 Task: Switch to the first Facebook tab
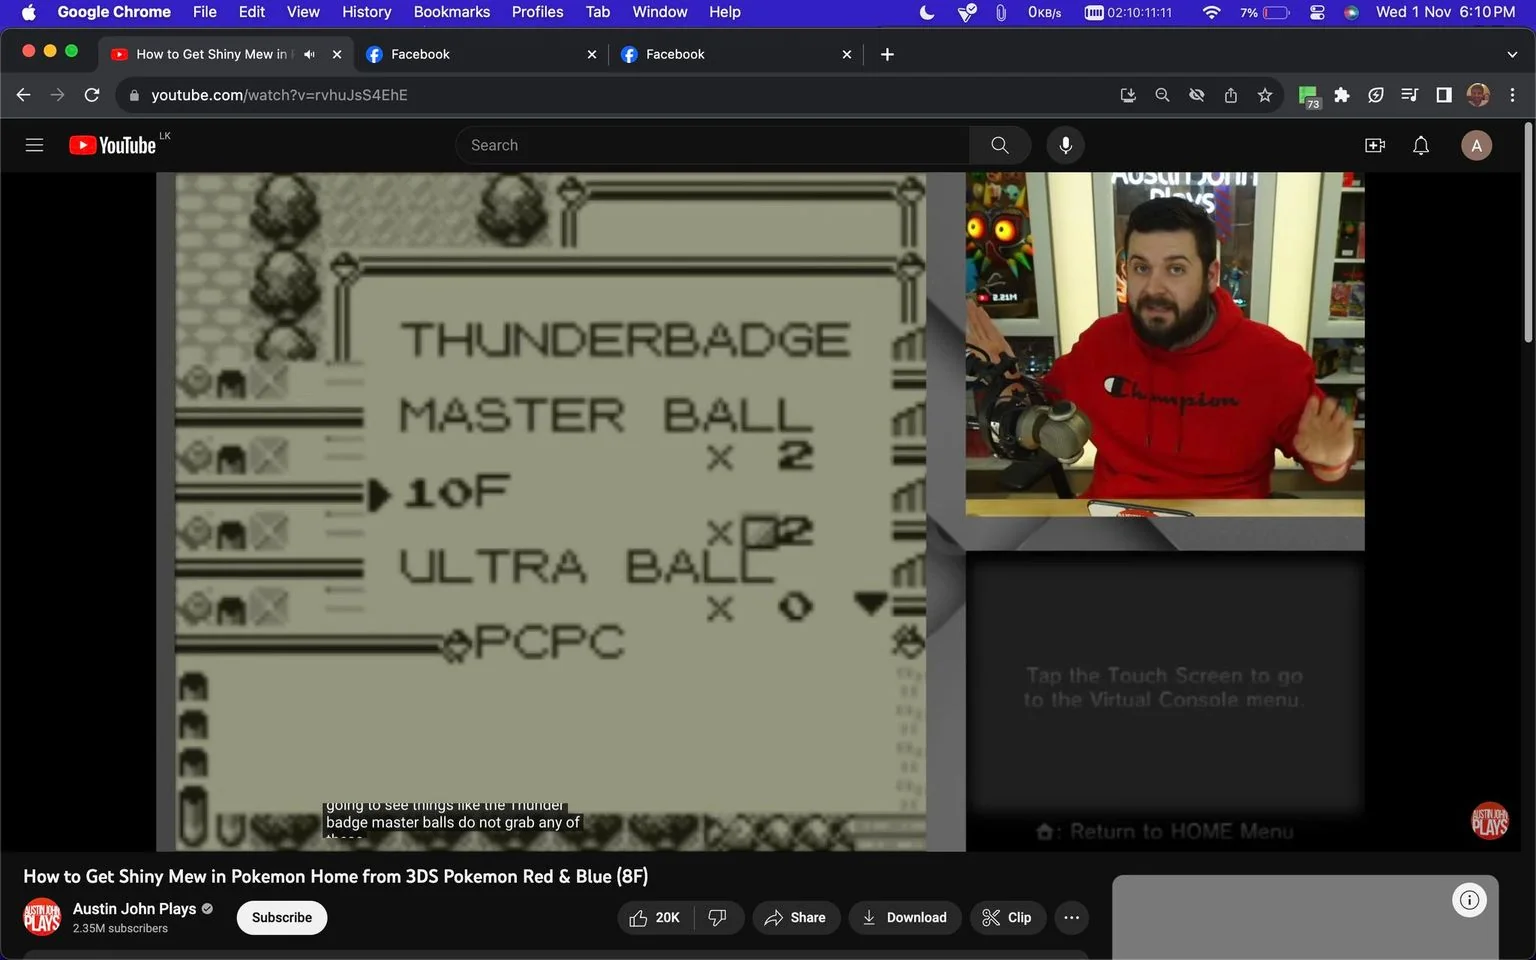coord(480,54)
